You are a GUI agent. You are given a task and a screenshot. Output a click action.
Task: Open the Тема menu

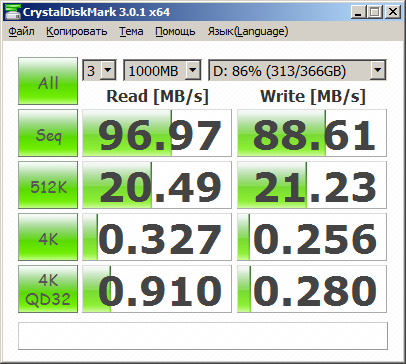(x=131, y=31)
